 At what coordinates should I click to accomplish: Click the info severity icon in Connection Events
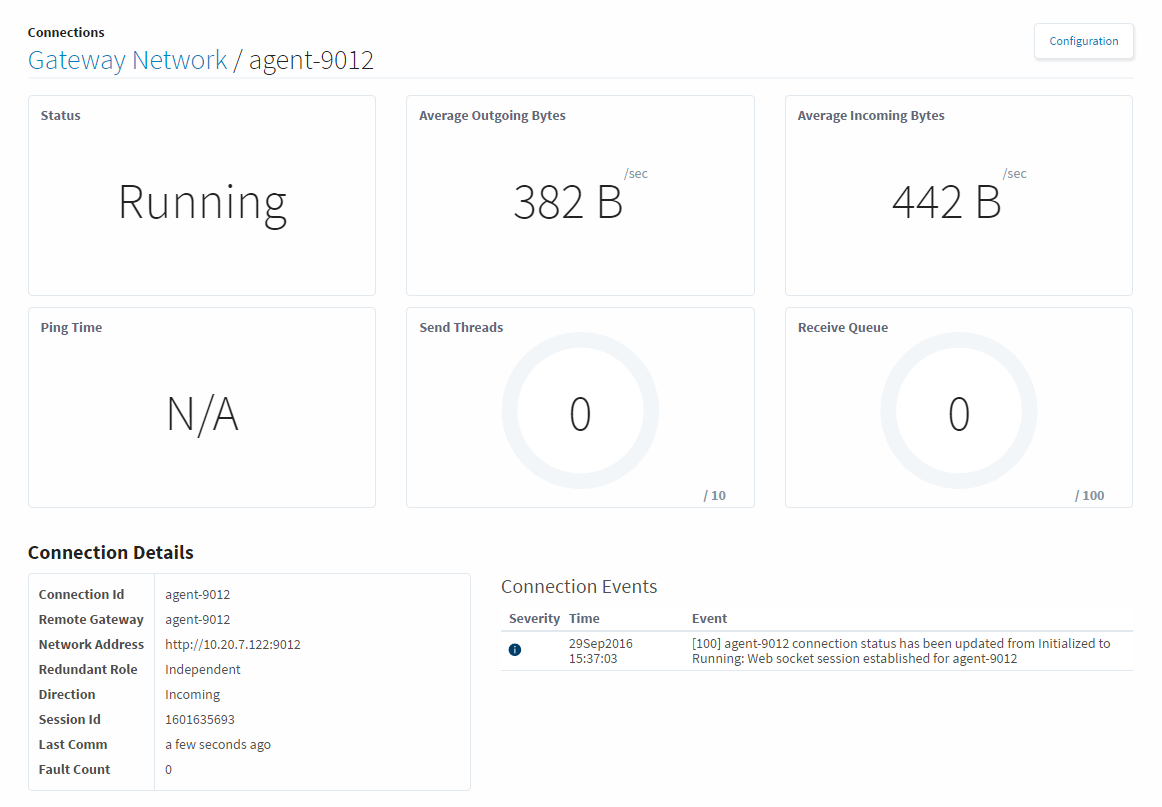tap(515, 650)
